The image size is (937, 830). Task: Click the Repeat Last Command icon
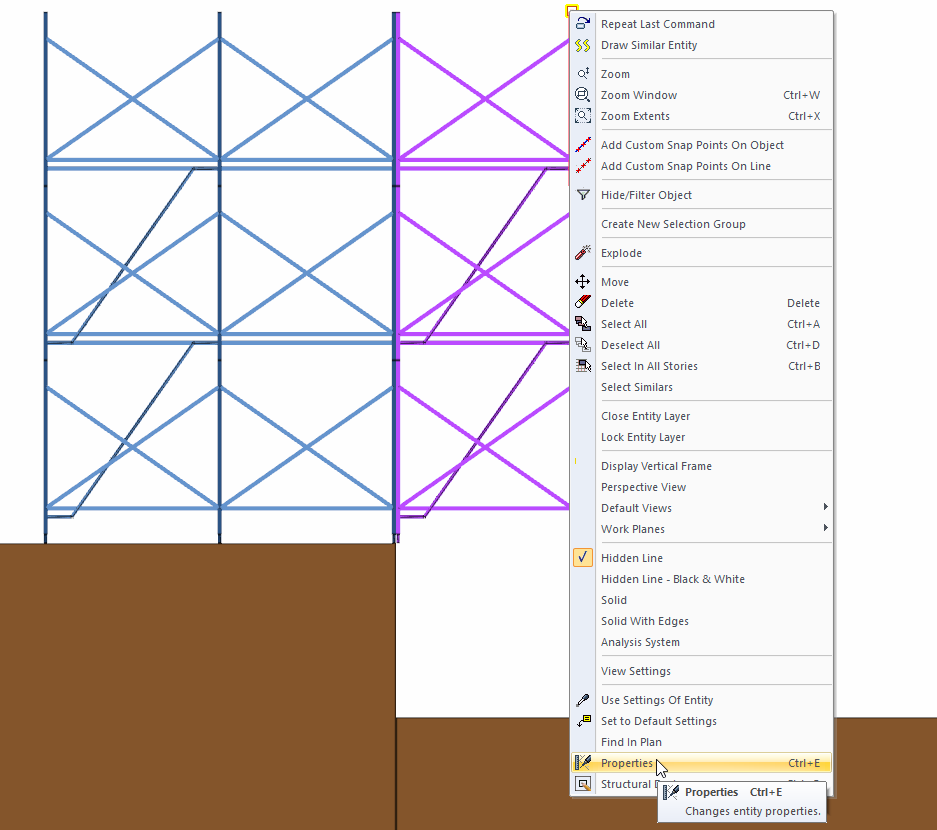(x=583, y=24)
